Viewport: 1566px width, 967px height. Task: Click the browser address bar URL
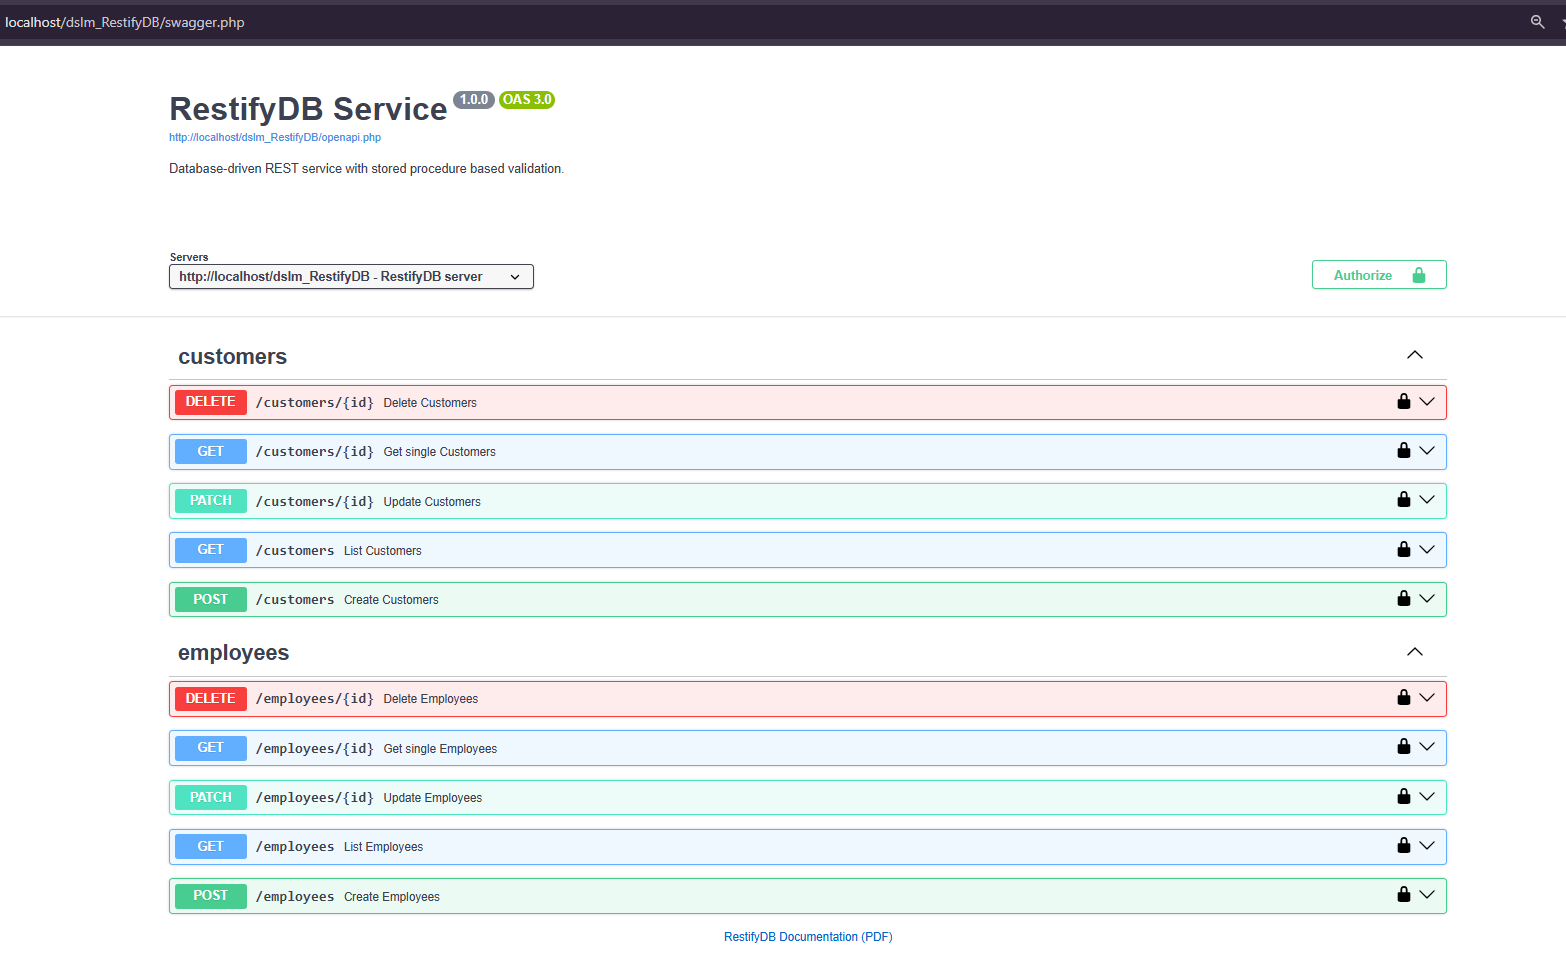(x=125, y=22)
